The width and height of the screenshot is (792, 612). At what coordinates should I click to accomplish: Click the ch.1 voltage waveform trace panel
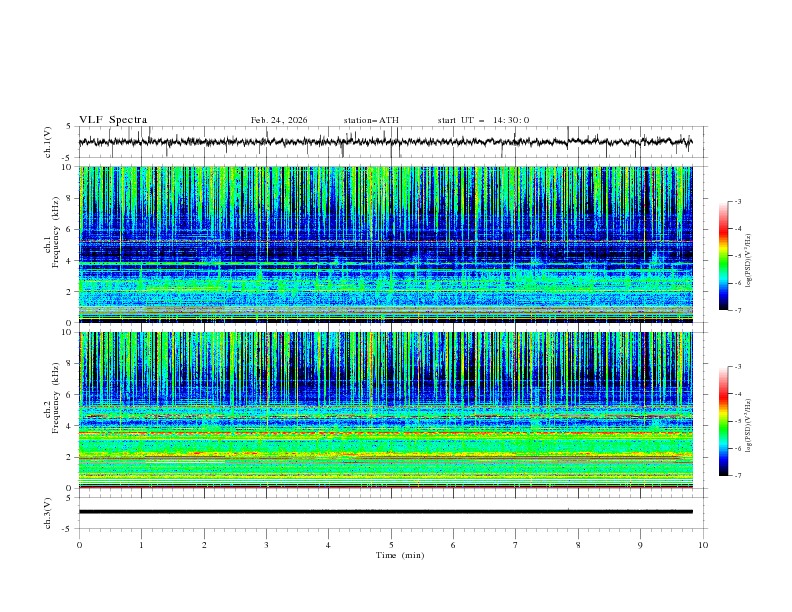click(393, 142)
